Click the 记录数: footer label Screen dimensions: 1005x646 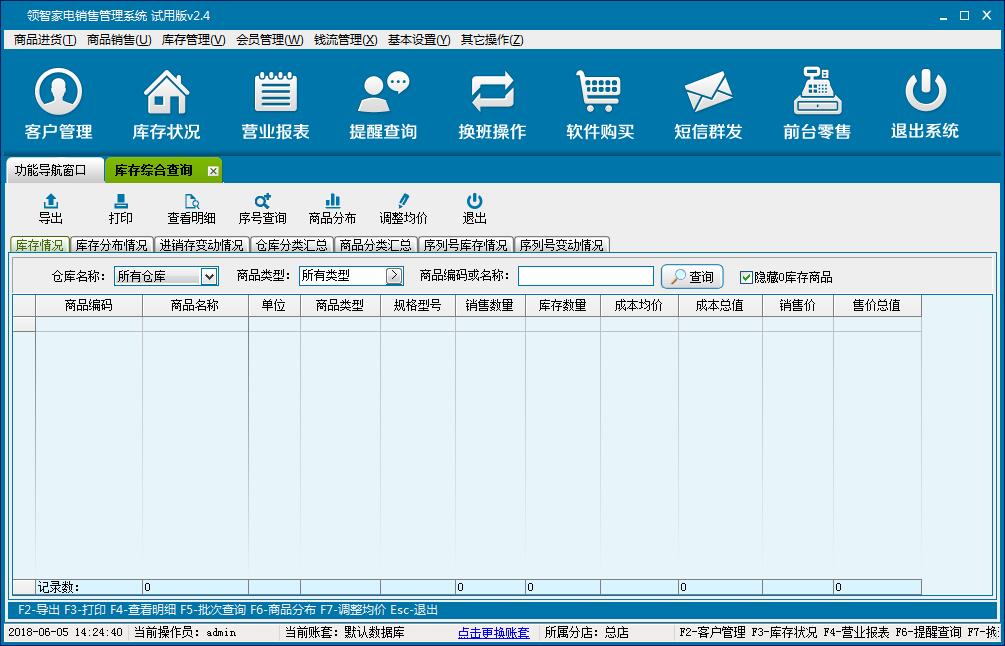point(58,587)
